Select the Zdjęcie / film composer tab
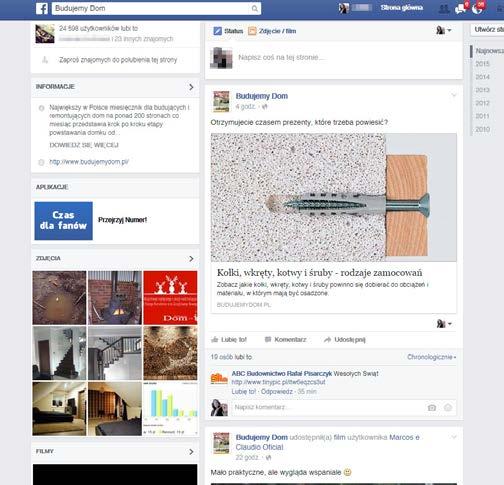The width and height of the screenshot is (504, 485). [x=272, y=31]
